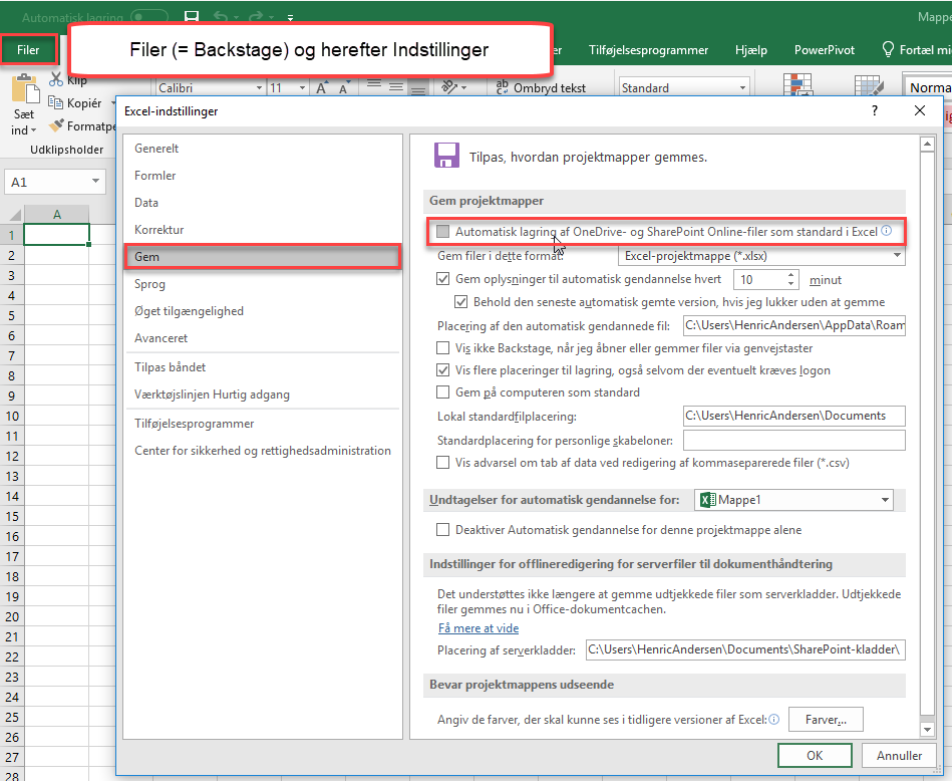Click the Format painter brush icon

pyautogui.click(x=56, y=125)
